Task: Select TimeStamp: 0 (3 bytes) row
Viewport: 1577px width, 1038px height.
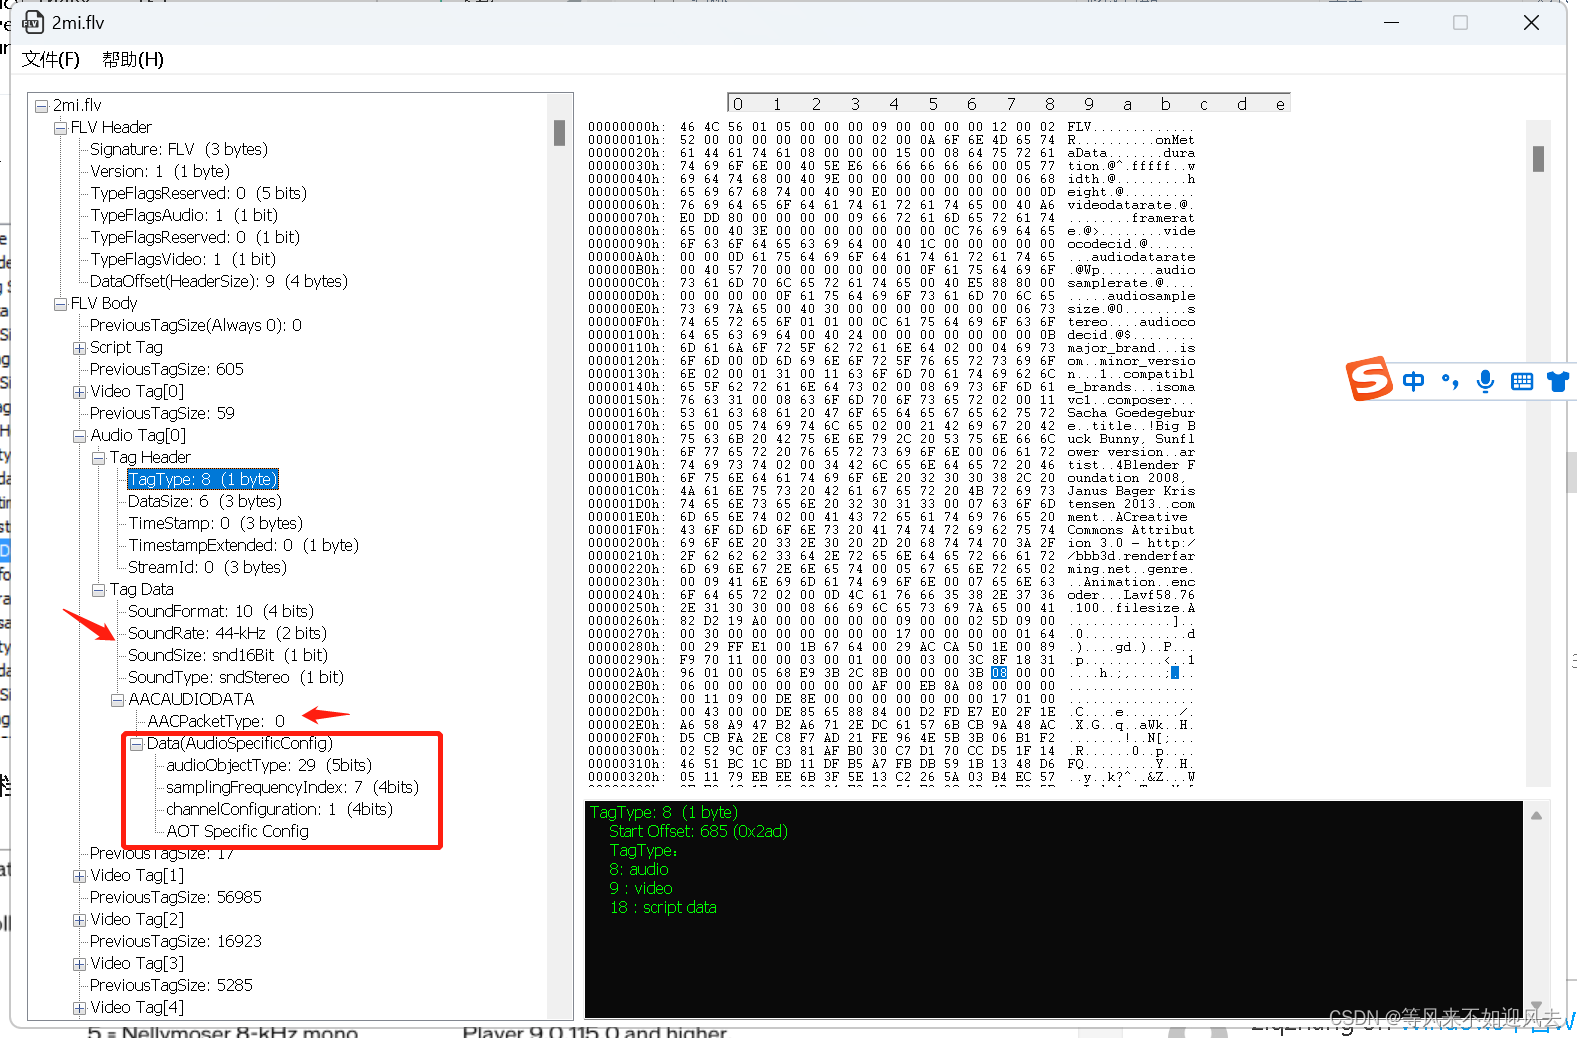Action: click(215, 523)
